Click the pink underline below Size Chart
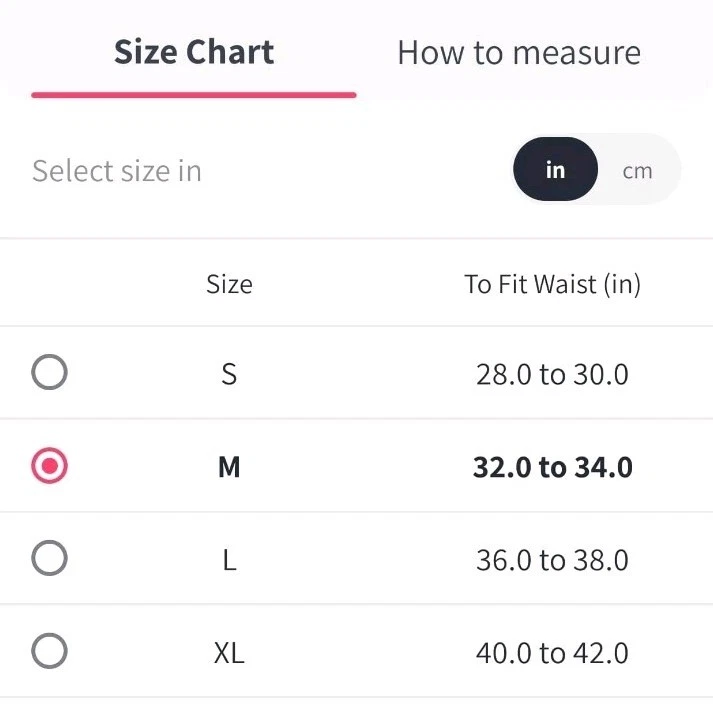713x728 pixels. click(194, 95)
